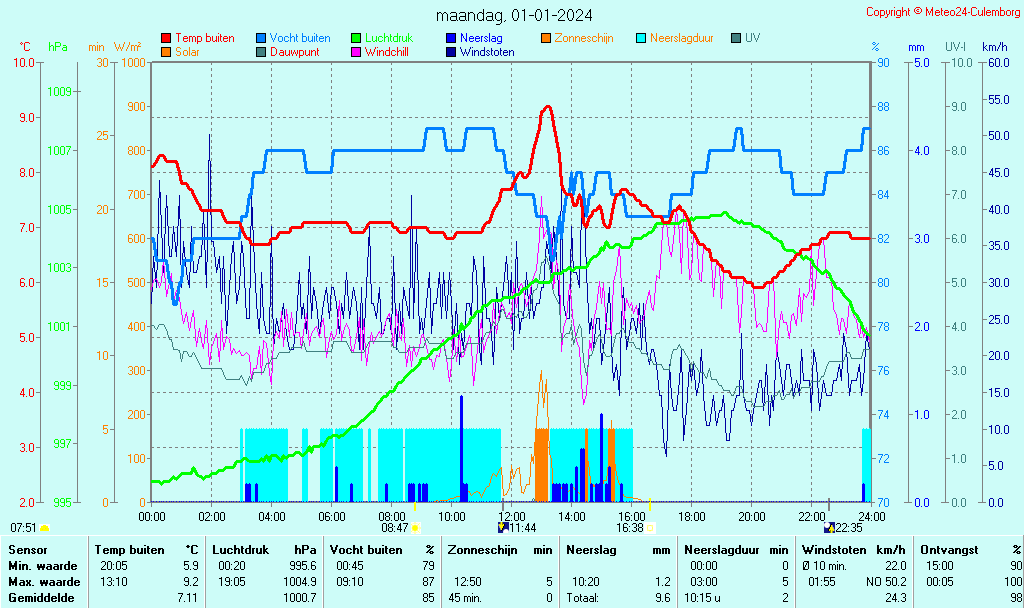1026x608 pixels.
Task: Click the orange Zonneschijn legend square
Action: pyautogui.click(x=546, y=38)
